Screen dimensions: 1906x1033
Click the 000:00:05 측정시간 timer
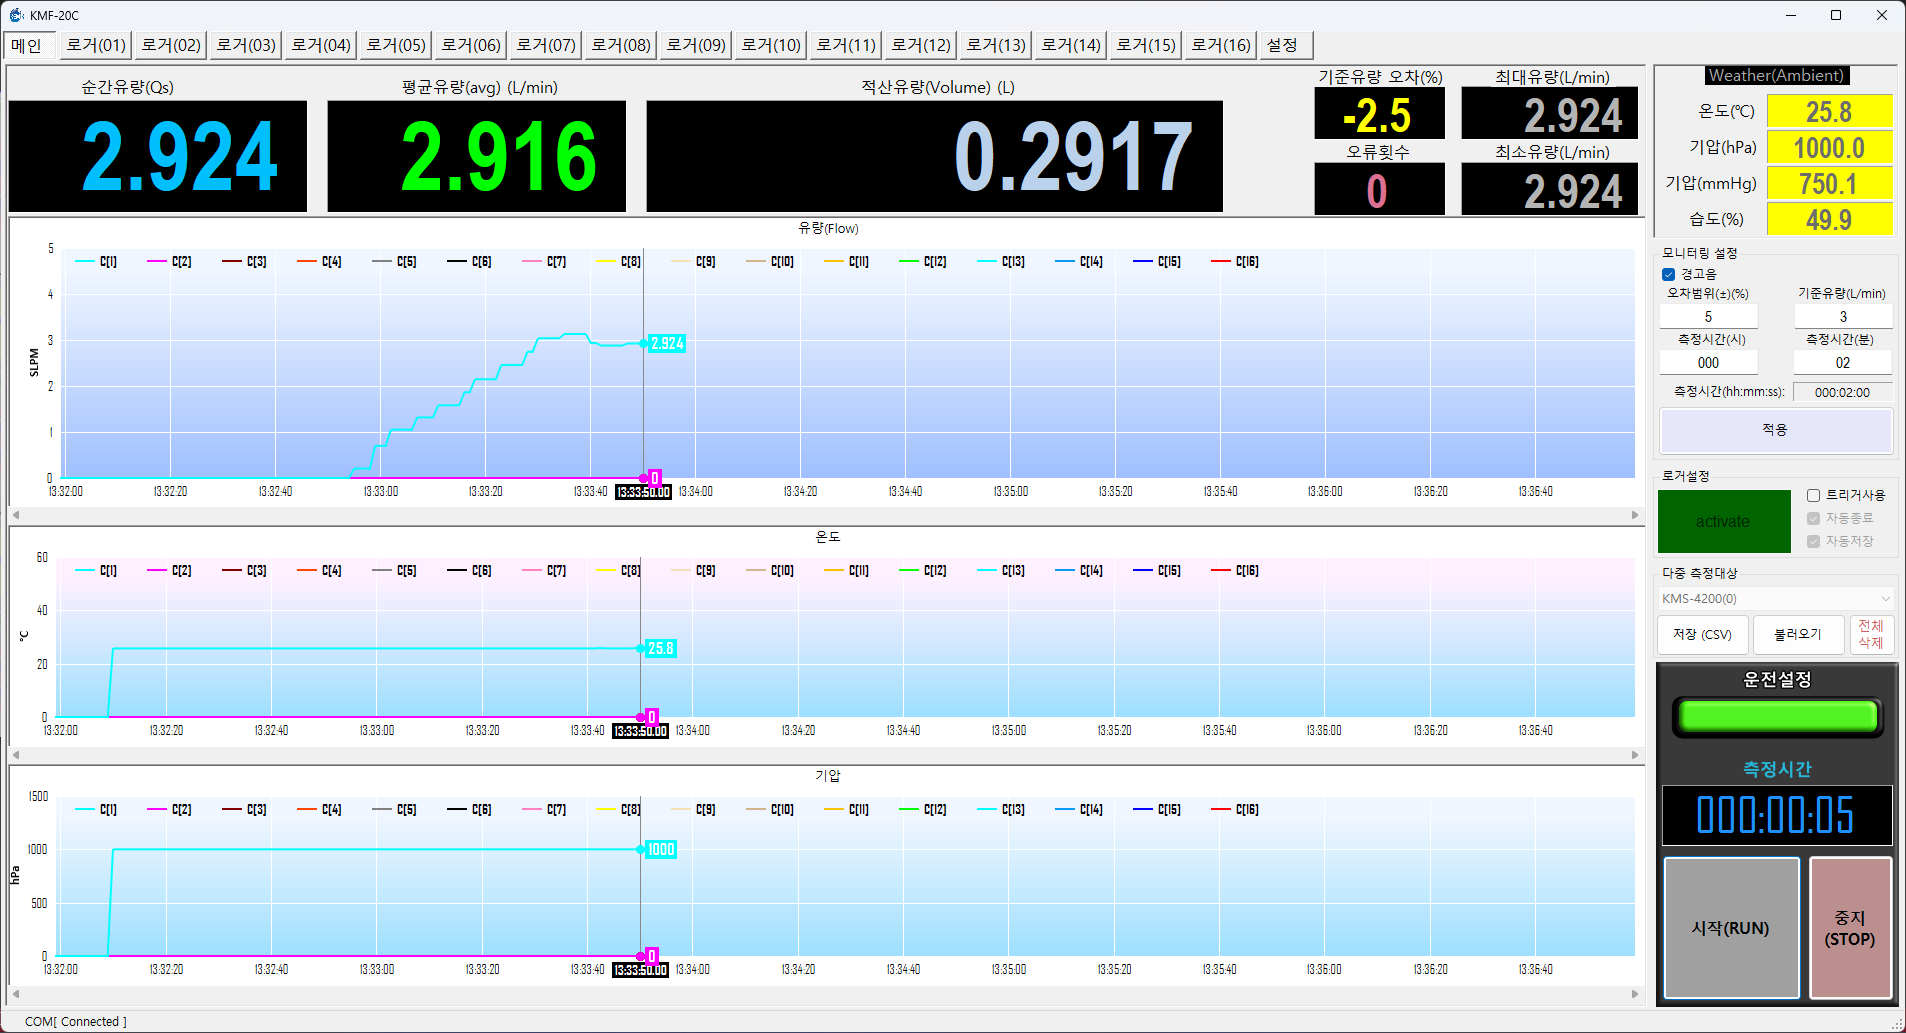(1776, 815)
